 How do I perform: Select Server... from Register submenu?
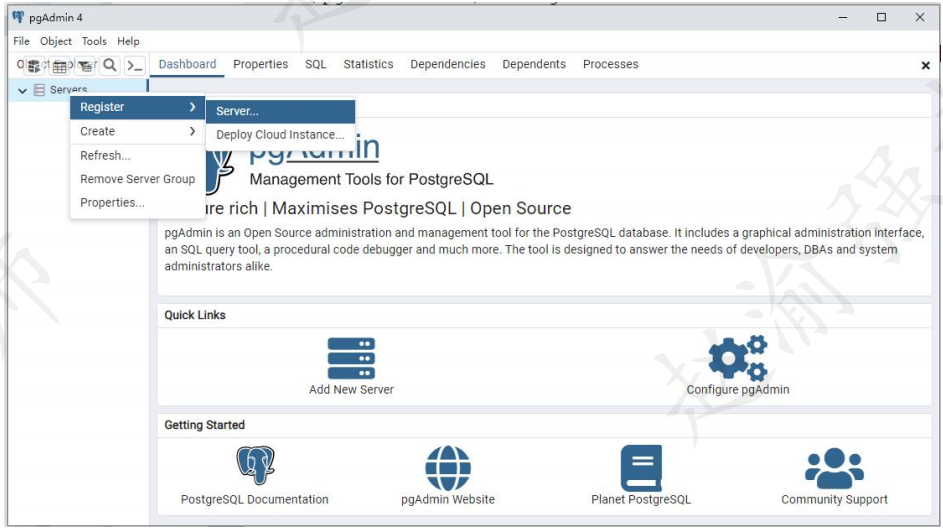point(280,111)
